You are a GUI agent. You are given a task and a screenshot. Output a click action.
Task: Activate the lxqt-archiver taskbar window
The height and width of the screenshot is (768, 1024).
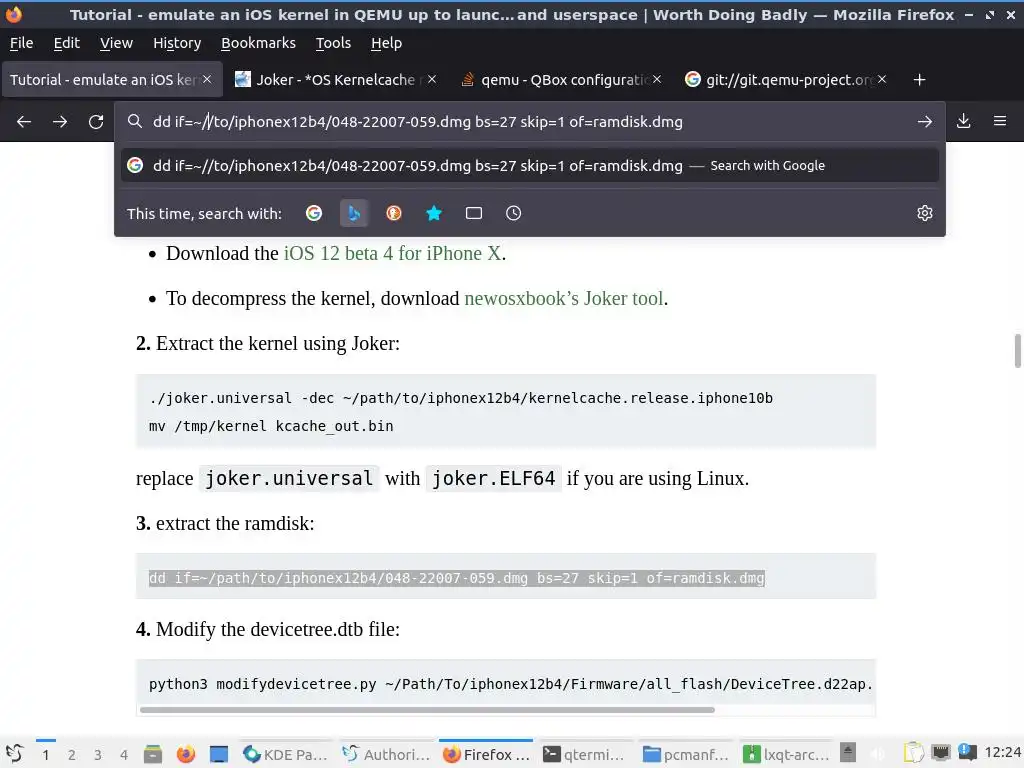786,754
